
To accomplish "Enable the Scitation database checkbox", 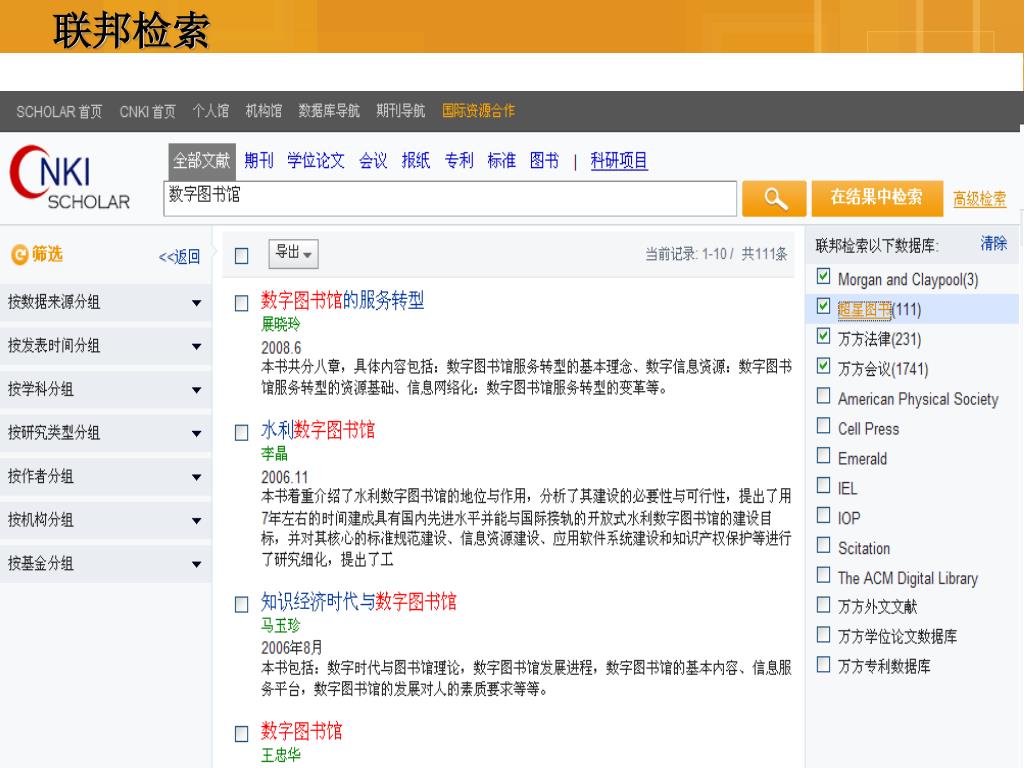I will [824, 545].
